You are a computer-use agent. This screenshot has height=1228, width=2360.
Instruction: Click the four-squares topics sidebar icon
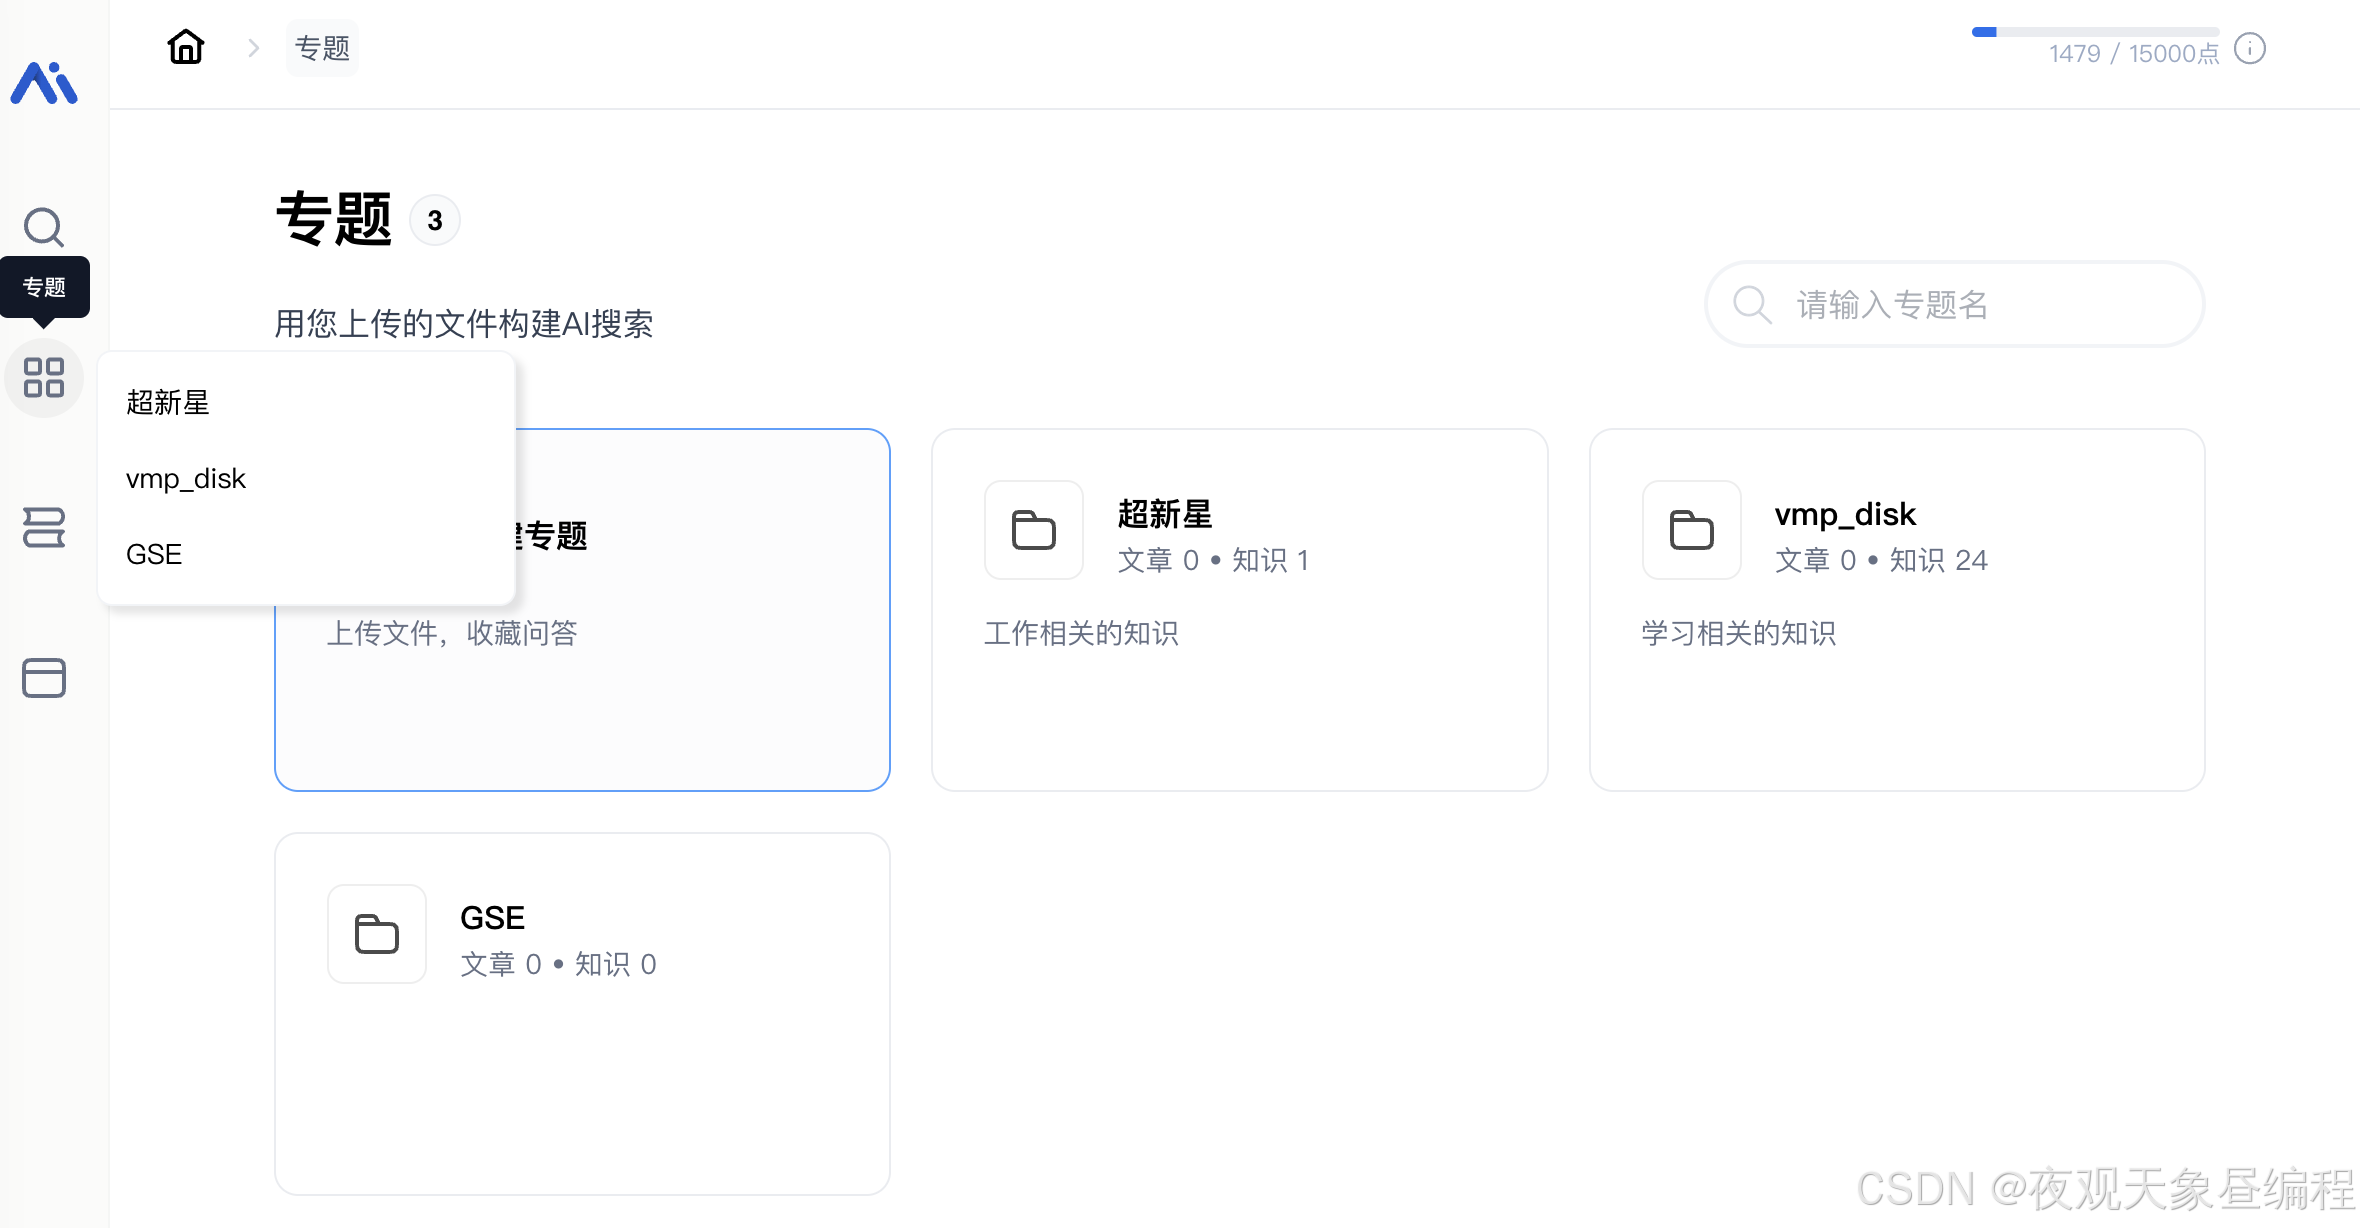(44, 378)
